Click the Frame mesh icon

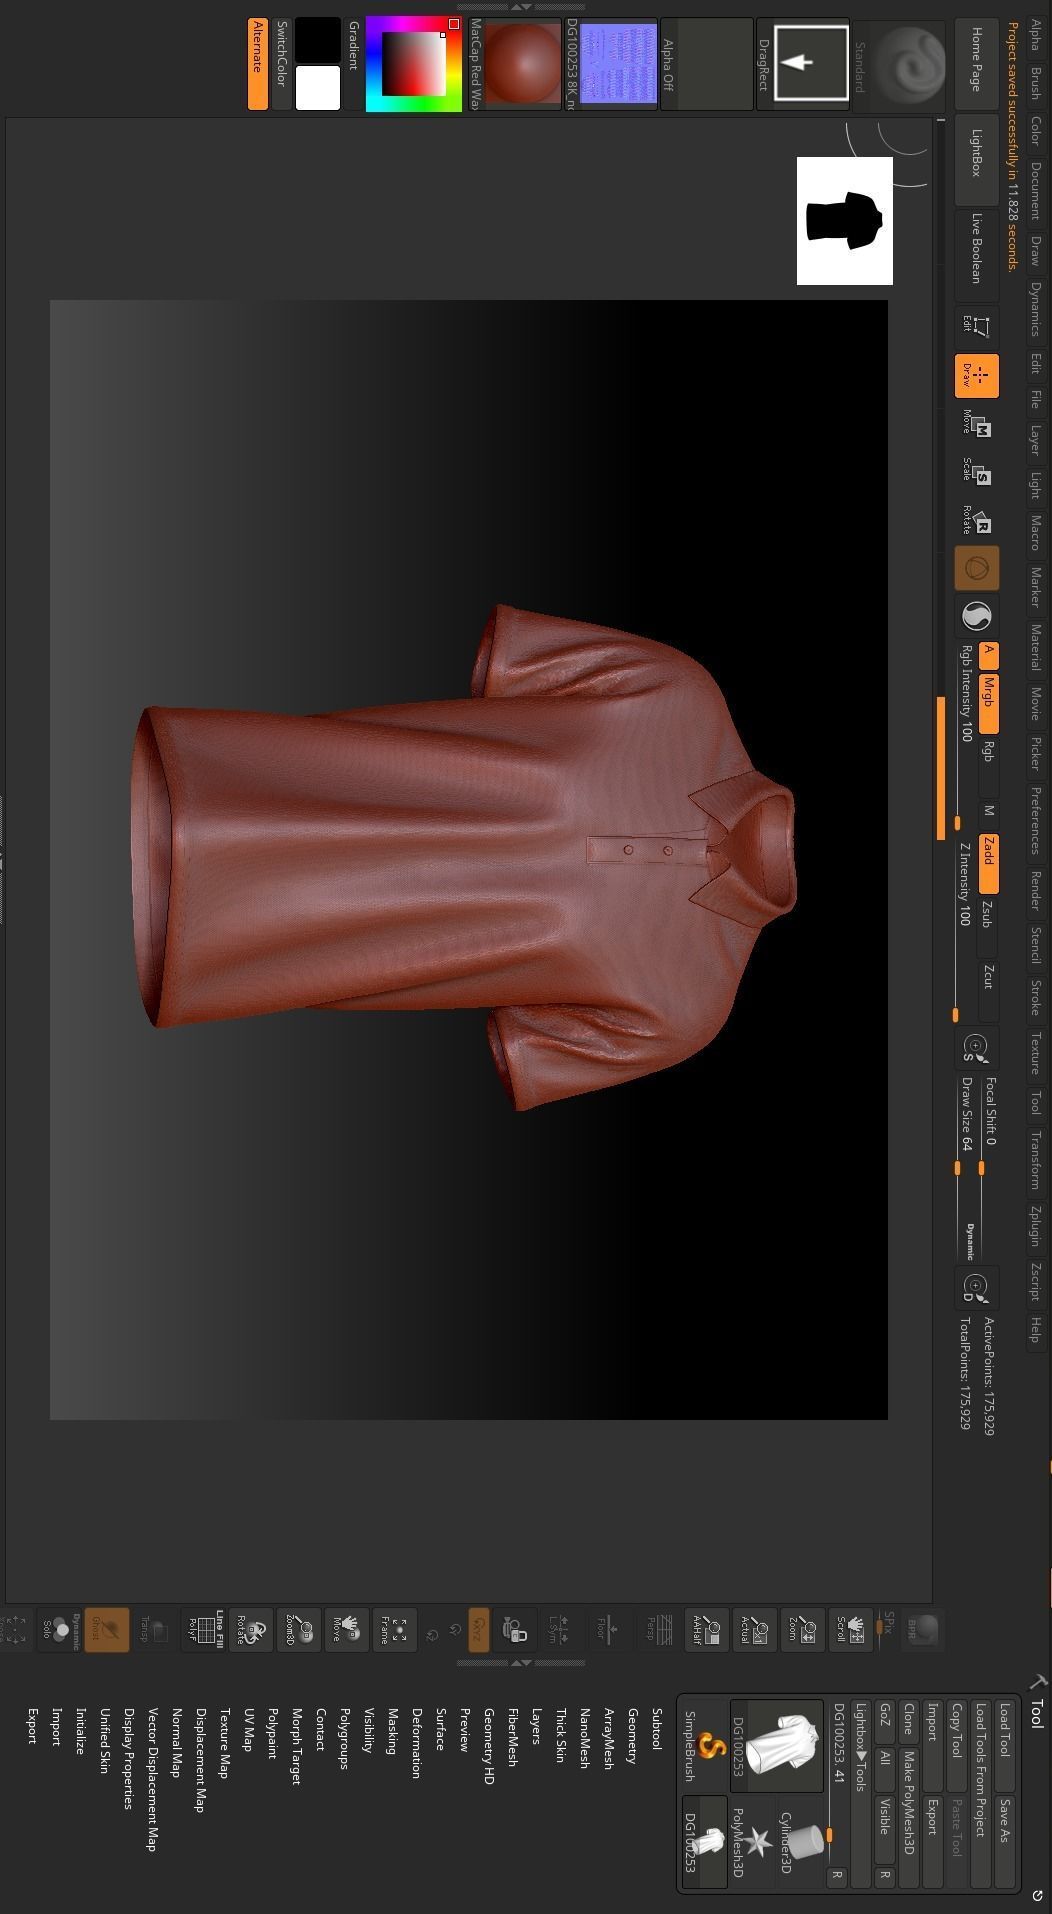point(394,1630)
